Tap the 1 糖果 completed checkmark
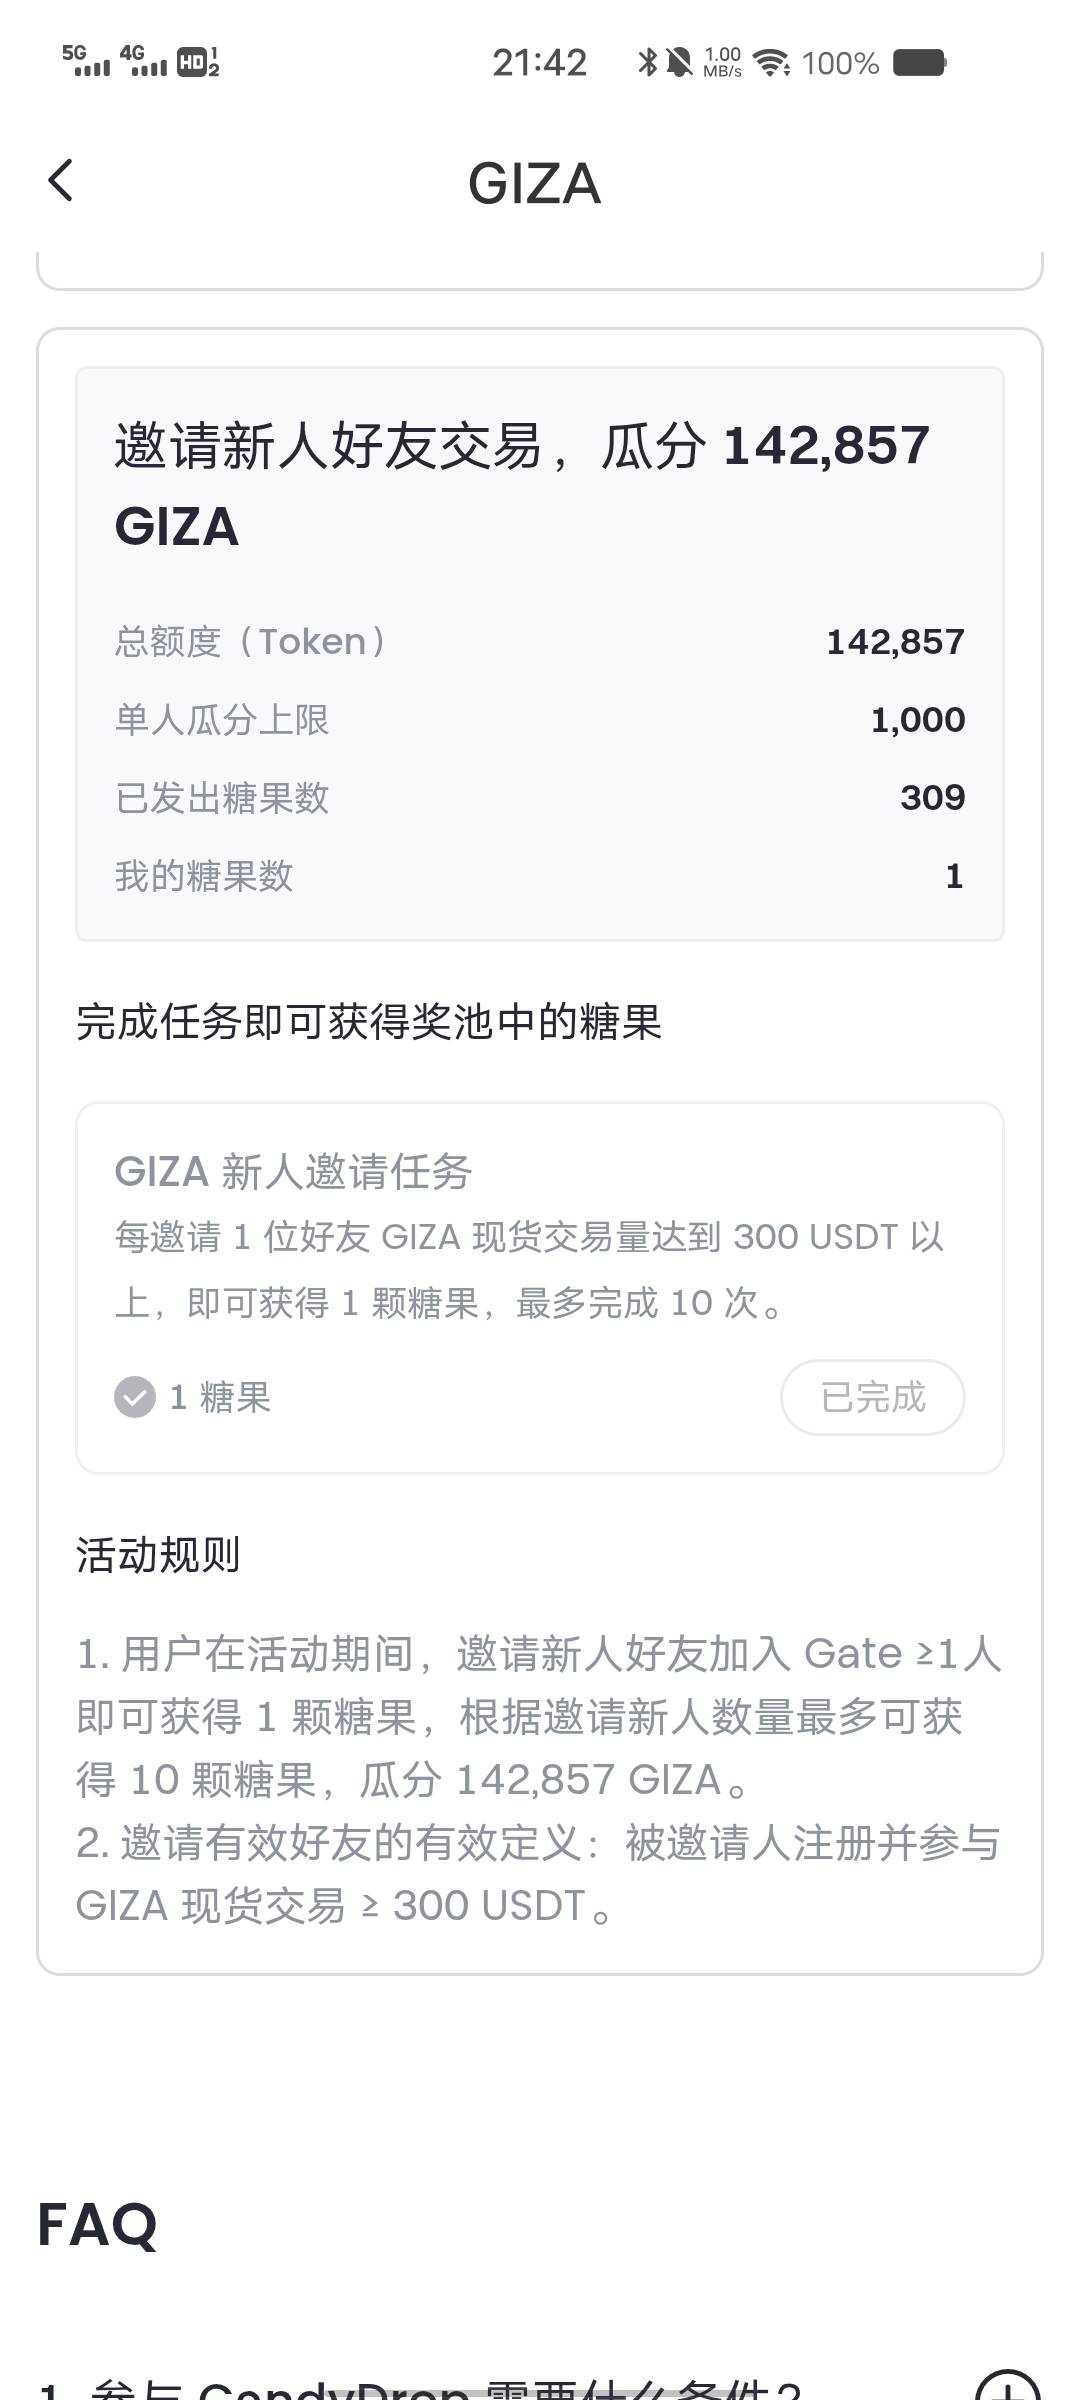Viewport: 1080px width, 2400px height. click(135, 1397)
